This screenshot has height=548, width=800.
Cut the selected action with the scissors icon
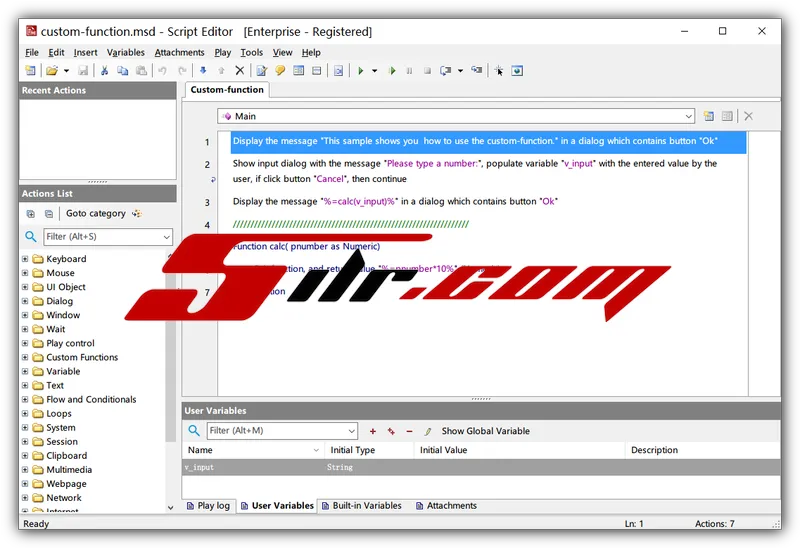click(x=105, y=70)
